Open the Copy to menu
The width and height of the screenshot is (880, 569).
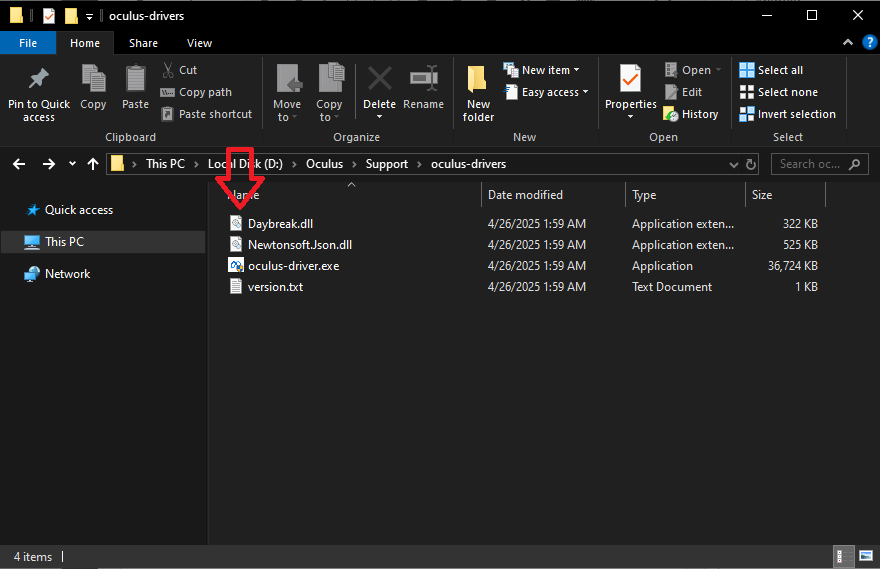329,93
